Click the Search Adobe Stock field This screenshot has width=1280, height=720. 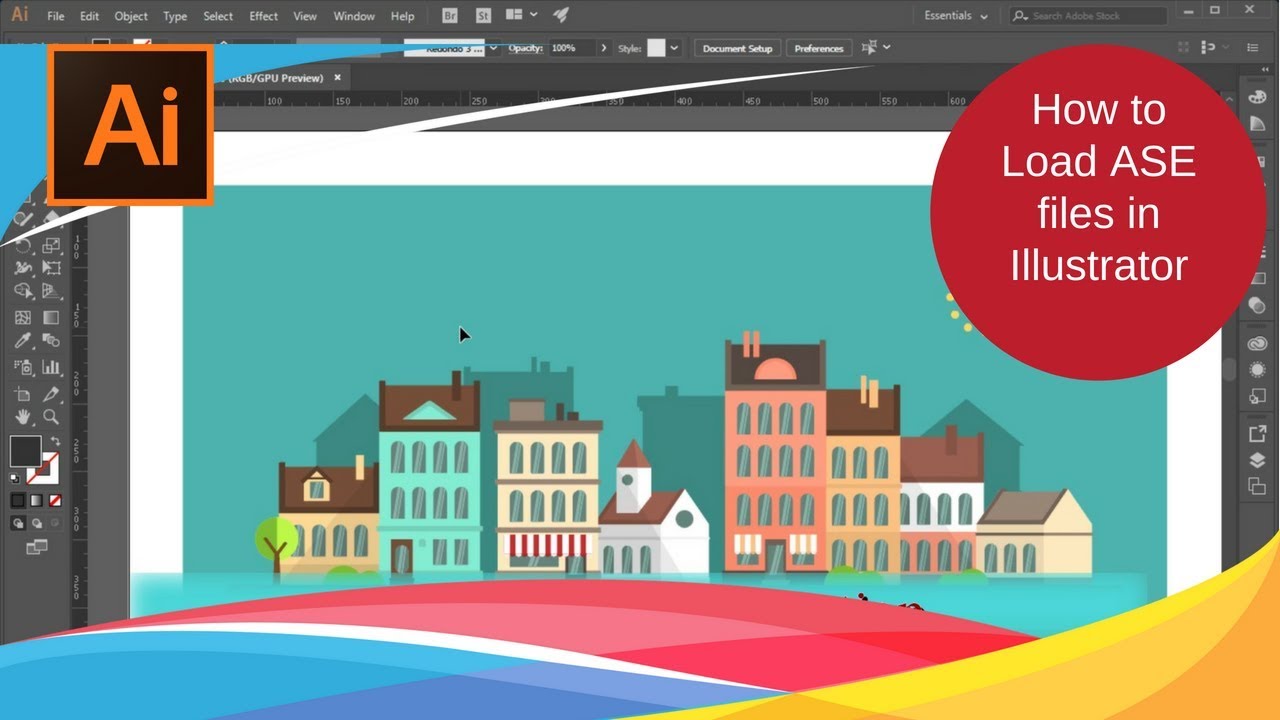[x=1088, y=16]
